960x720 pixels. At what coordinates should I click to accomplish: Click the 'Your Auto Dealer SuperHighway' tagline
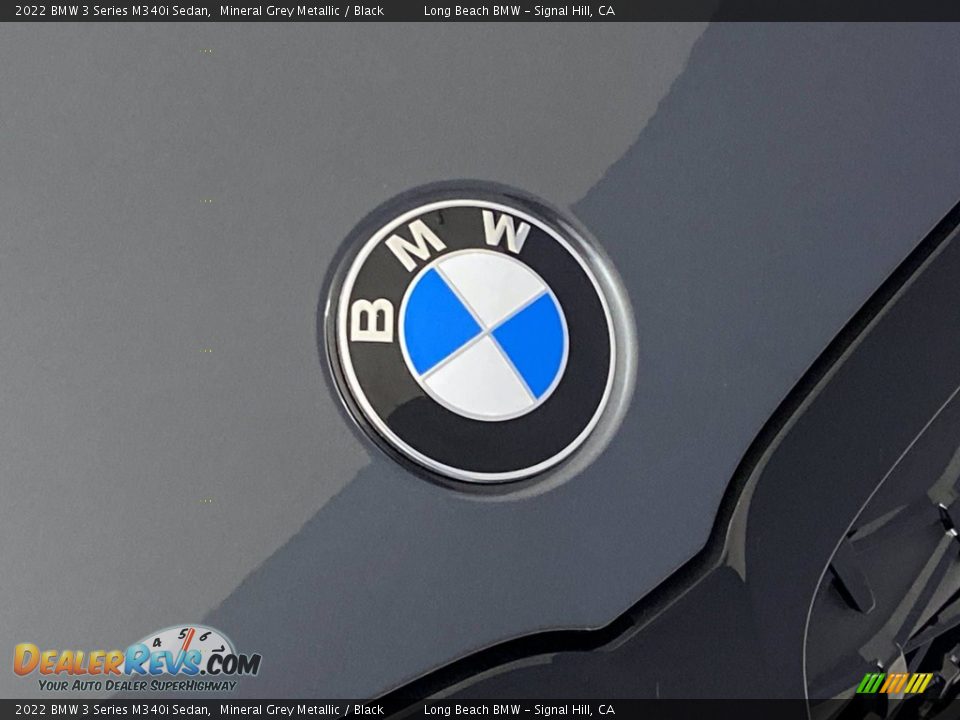pos(137,685)
